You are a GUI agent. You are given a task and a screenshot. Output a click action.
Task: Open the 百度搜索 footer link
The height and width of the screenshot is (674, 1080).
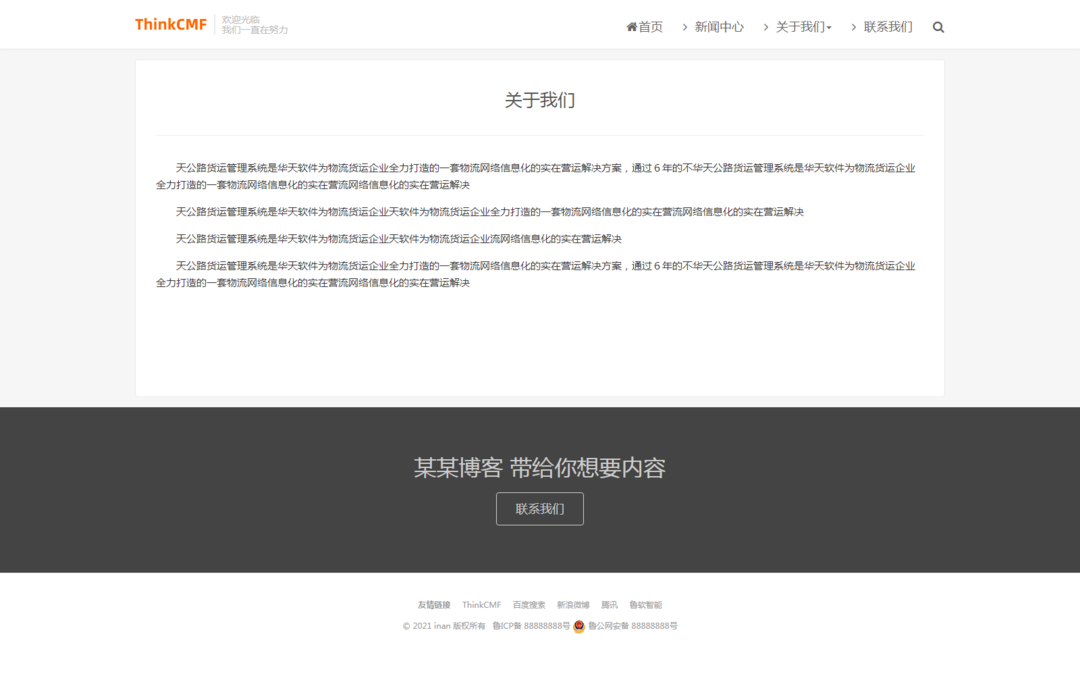528,605
